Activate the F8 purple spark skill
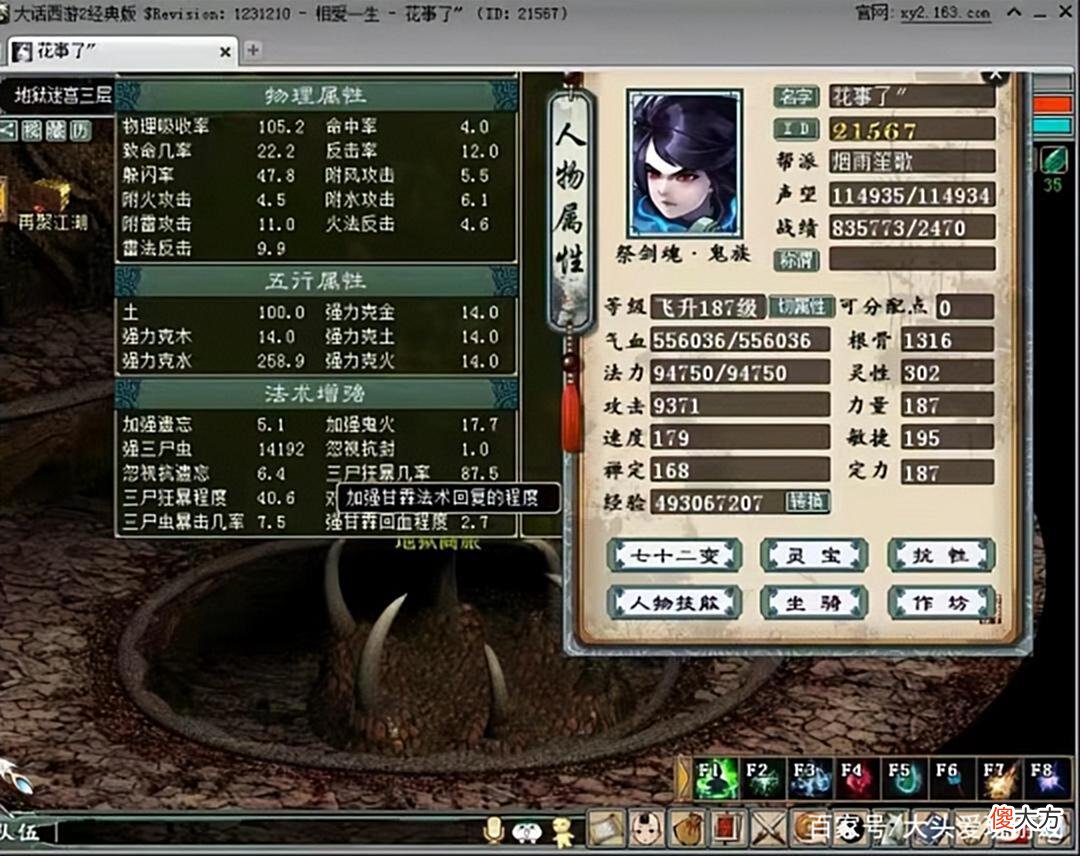The image size is (1080, 856). (1047, 779)
